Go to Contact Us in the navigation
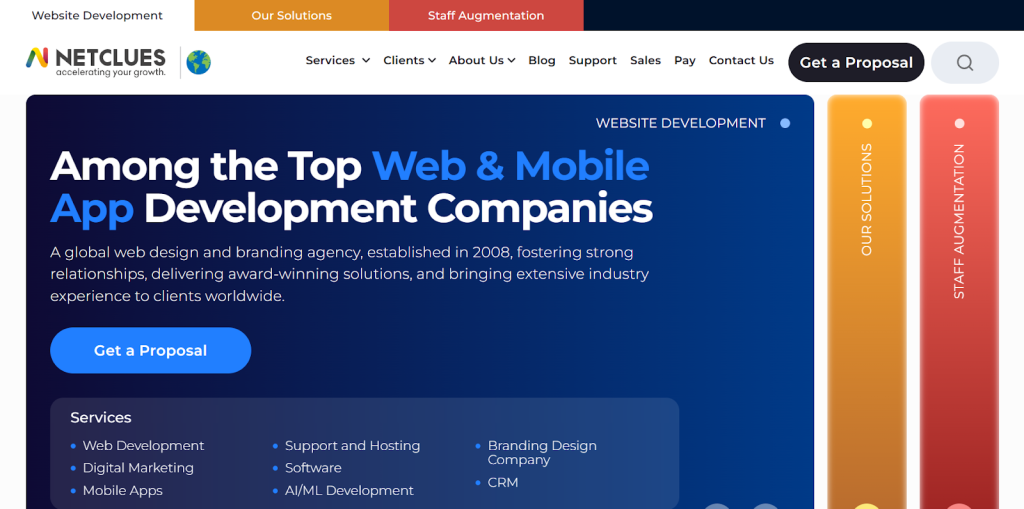The height and width of the screenshot is (509, 1024). 741,60
